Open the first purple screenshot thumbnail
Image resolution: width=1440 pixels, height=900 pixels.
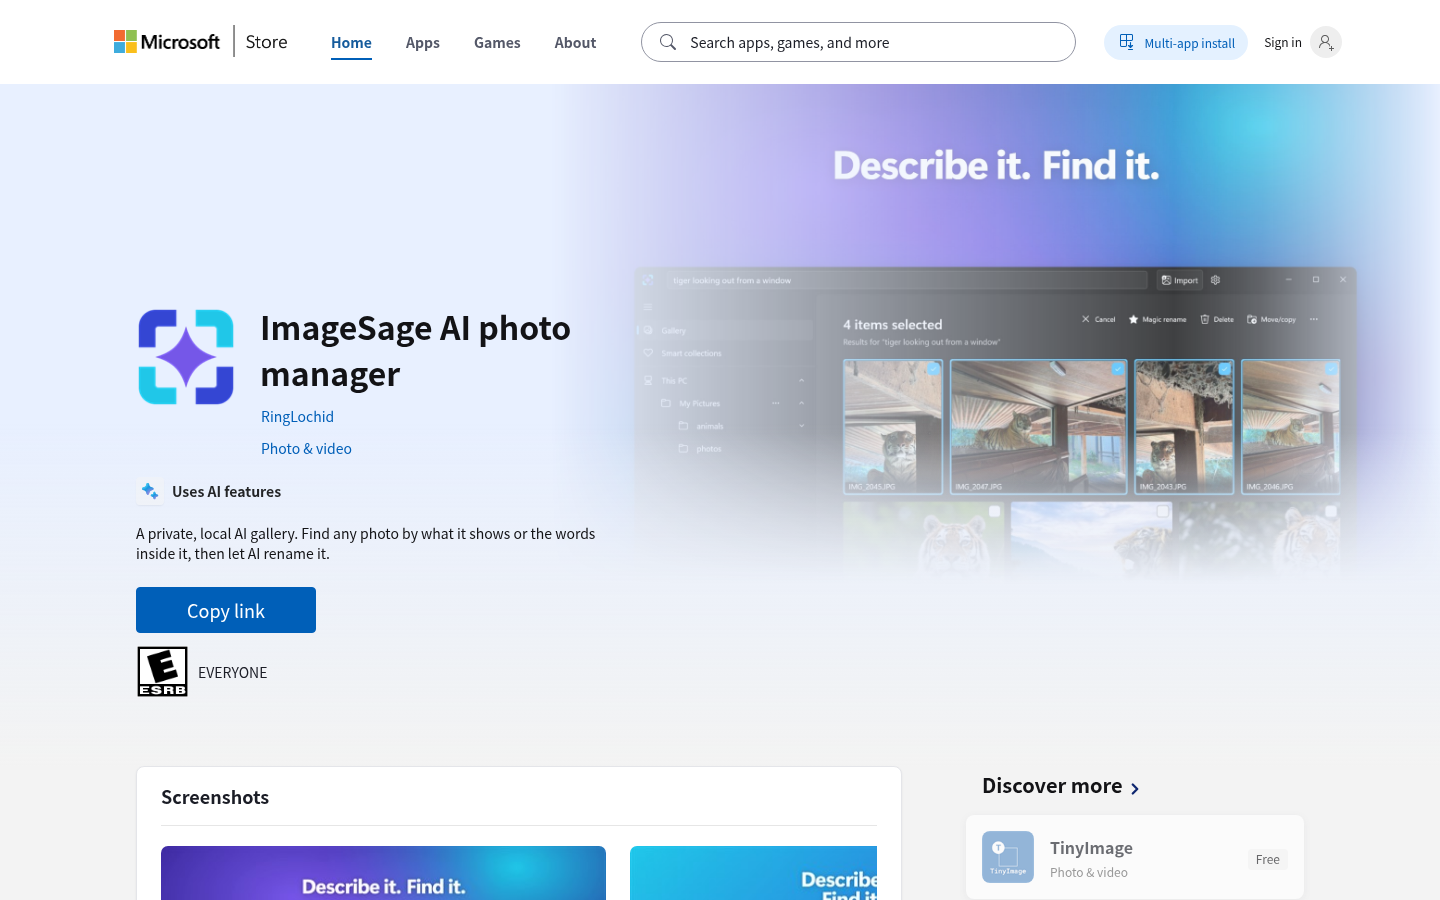(383, 873)
